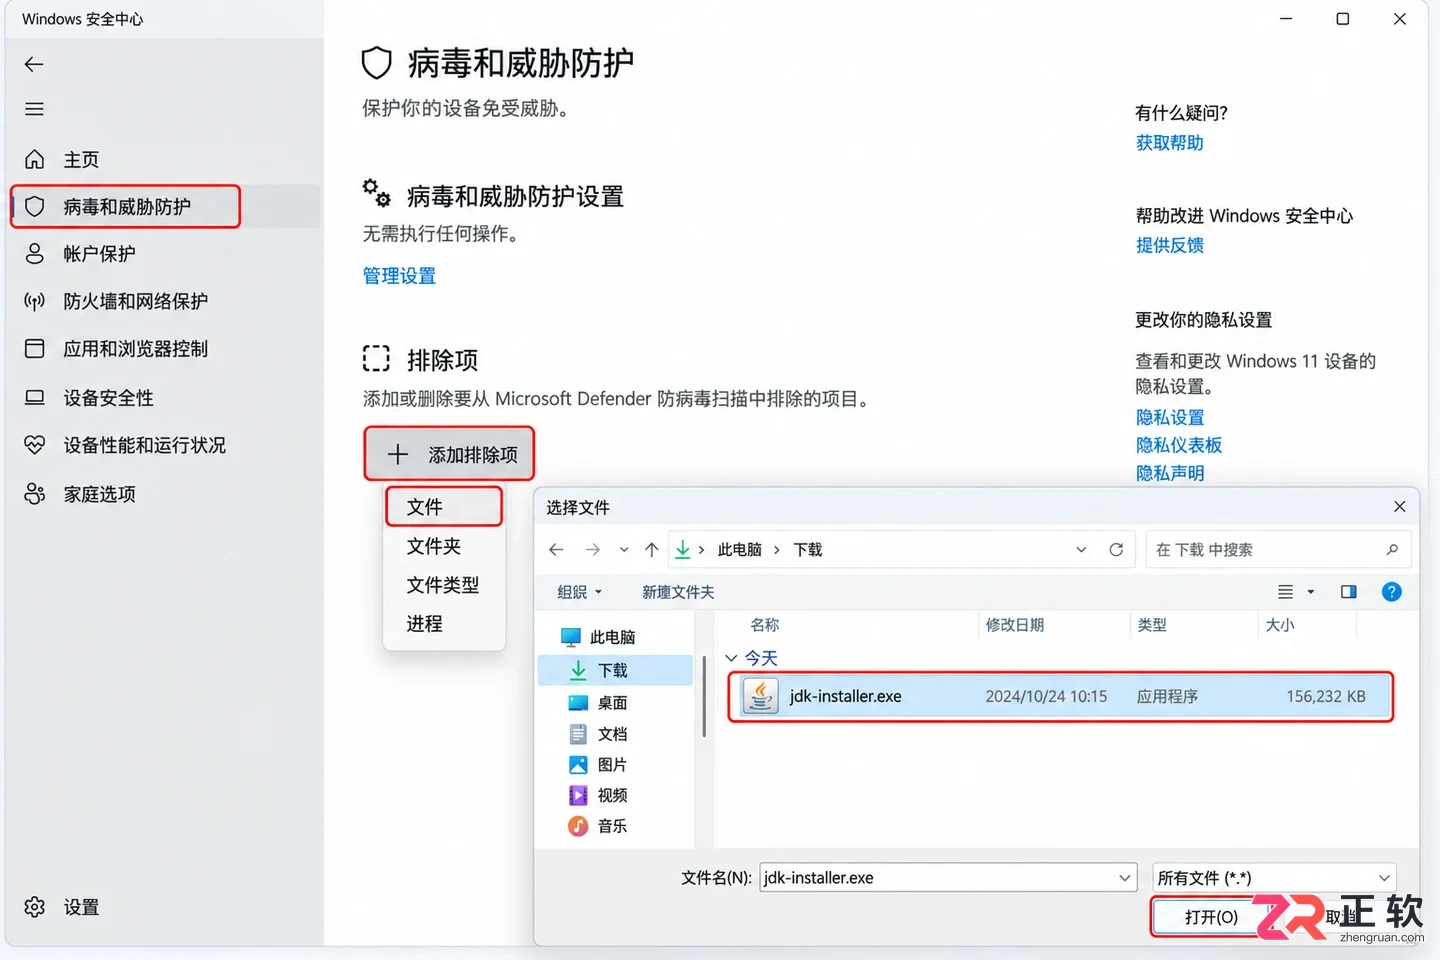The image size is (1440, 960).
Task: Expand recent locations chevron in file dialog
Action: pyautogui.click(x=624, y=549)
